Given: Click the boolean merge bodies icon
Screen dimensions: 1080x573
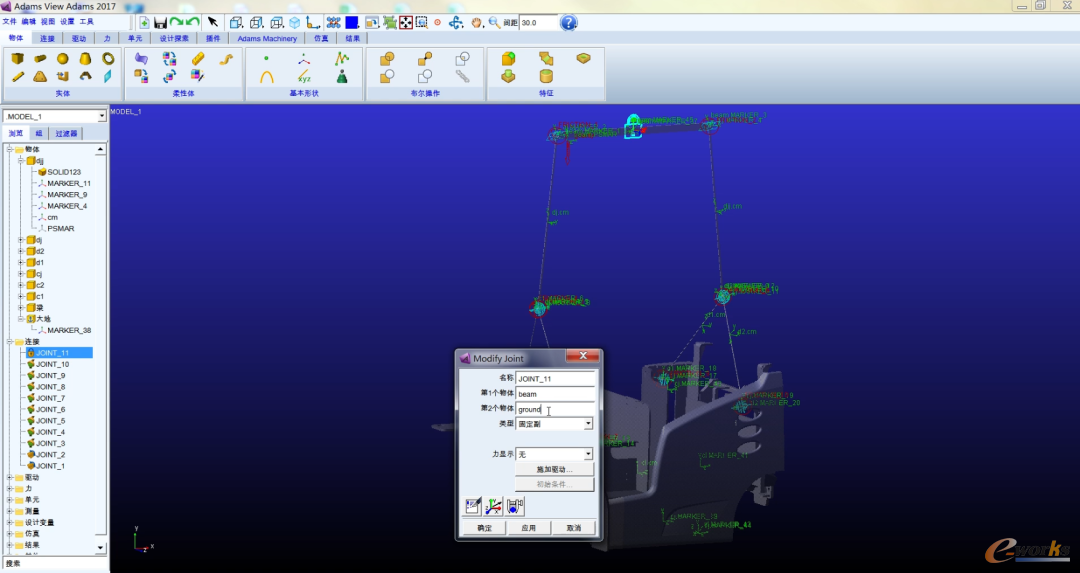Looking at the screenshot, I should click(425, 59).
